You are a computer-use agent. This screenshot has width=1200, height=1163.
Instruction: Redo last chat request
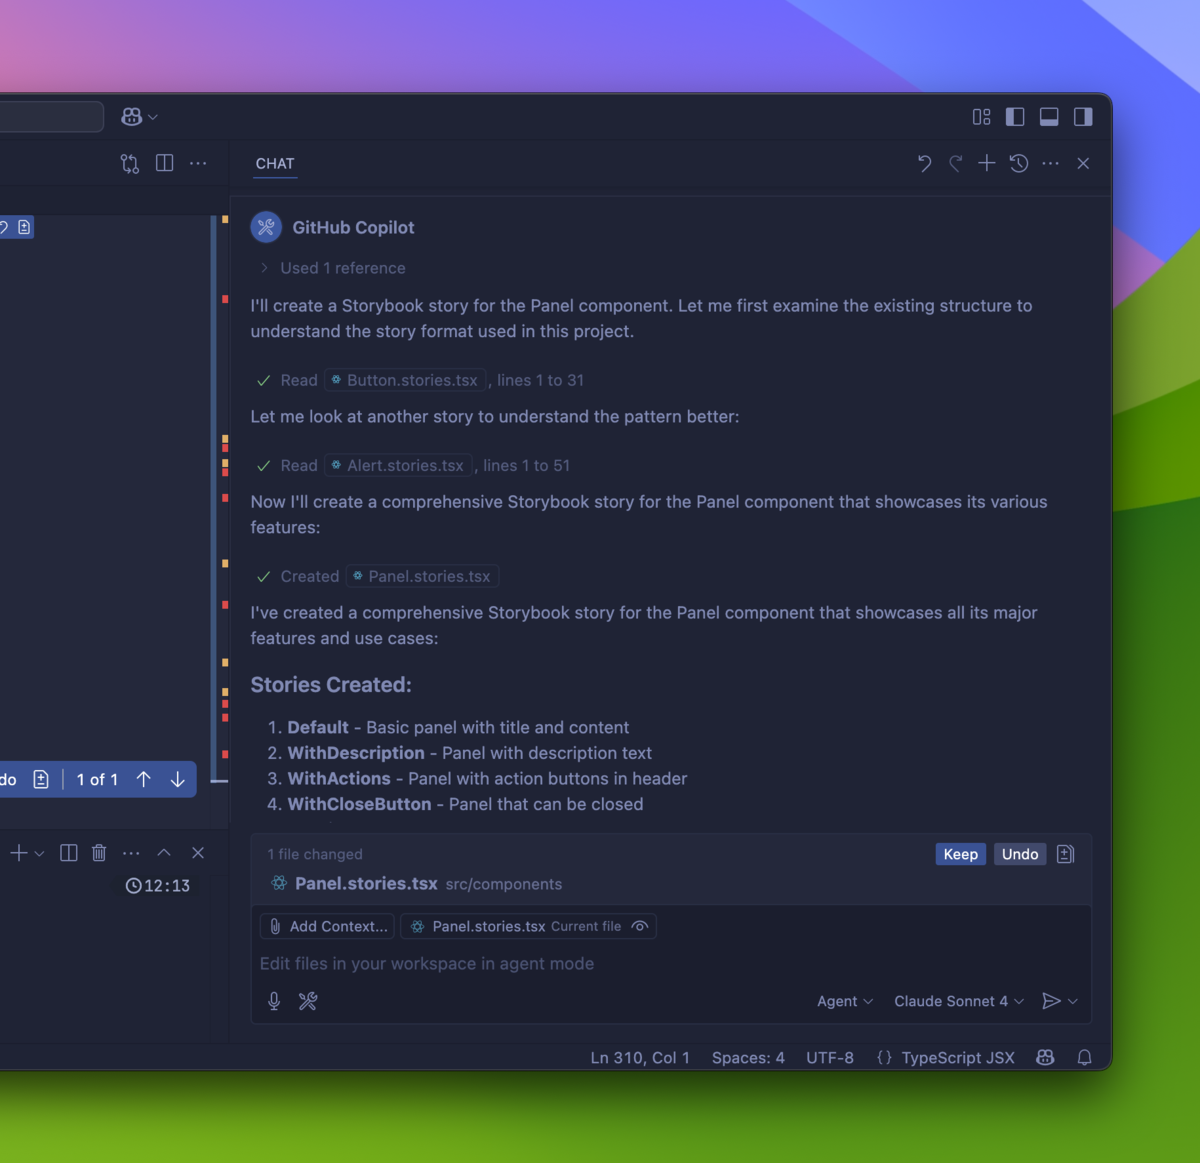coord(956,163)
